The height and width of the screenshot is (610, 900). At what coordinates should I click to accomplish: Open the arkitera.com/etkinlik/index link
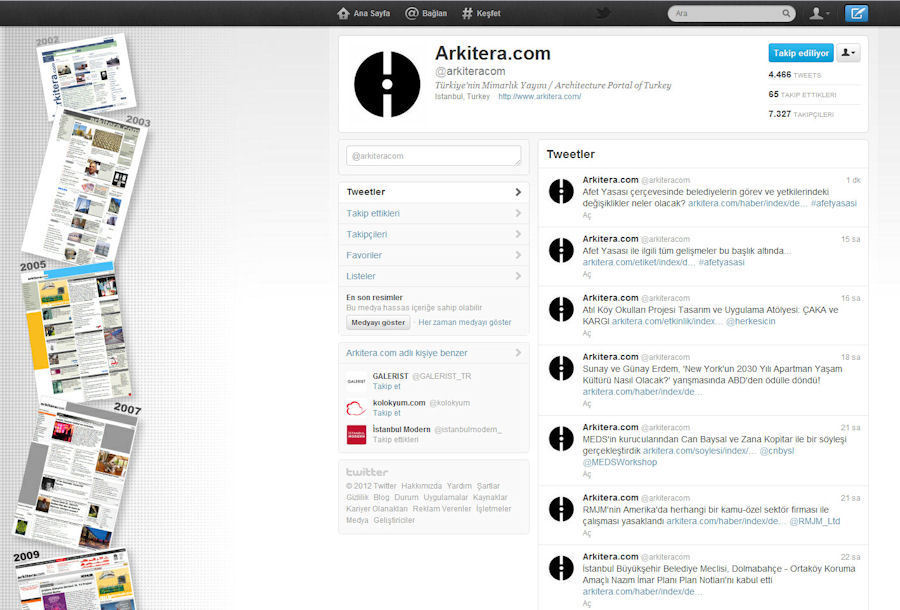tap(666, 321)
